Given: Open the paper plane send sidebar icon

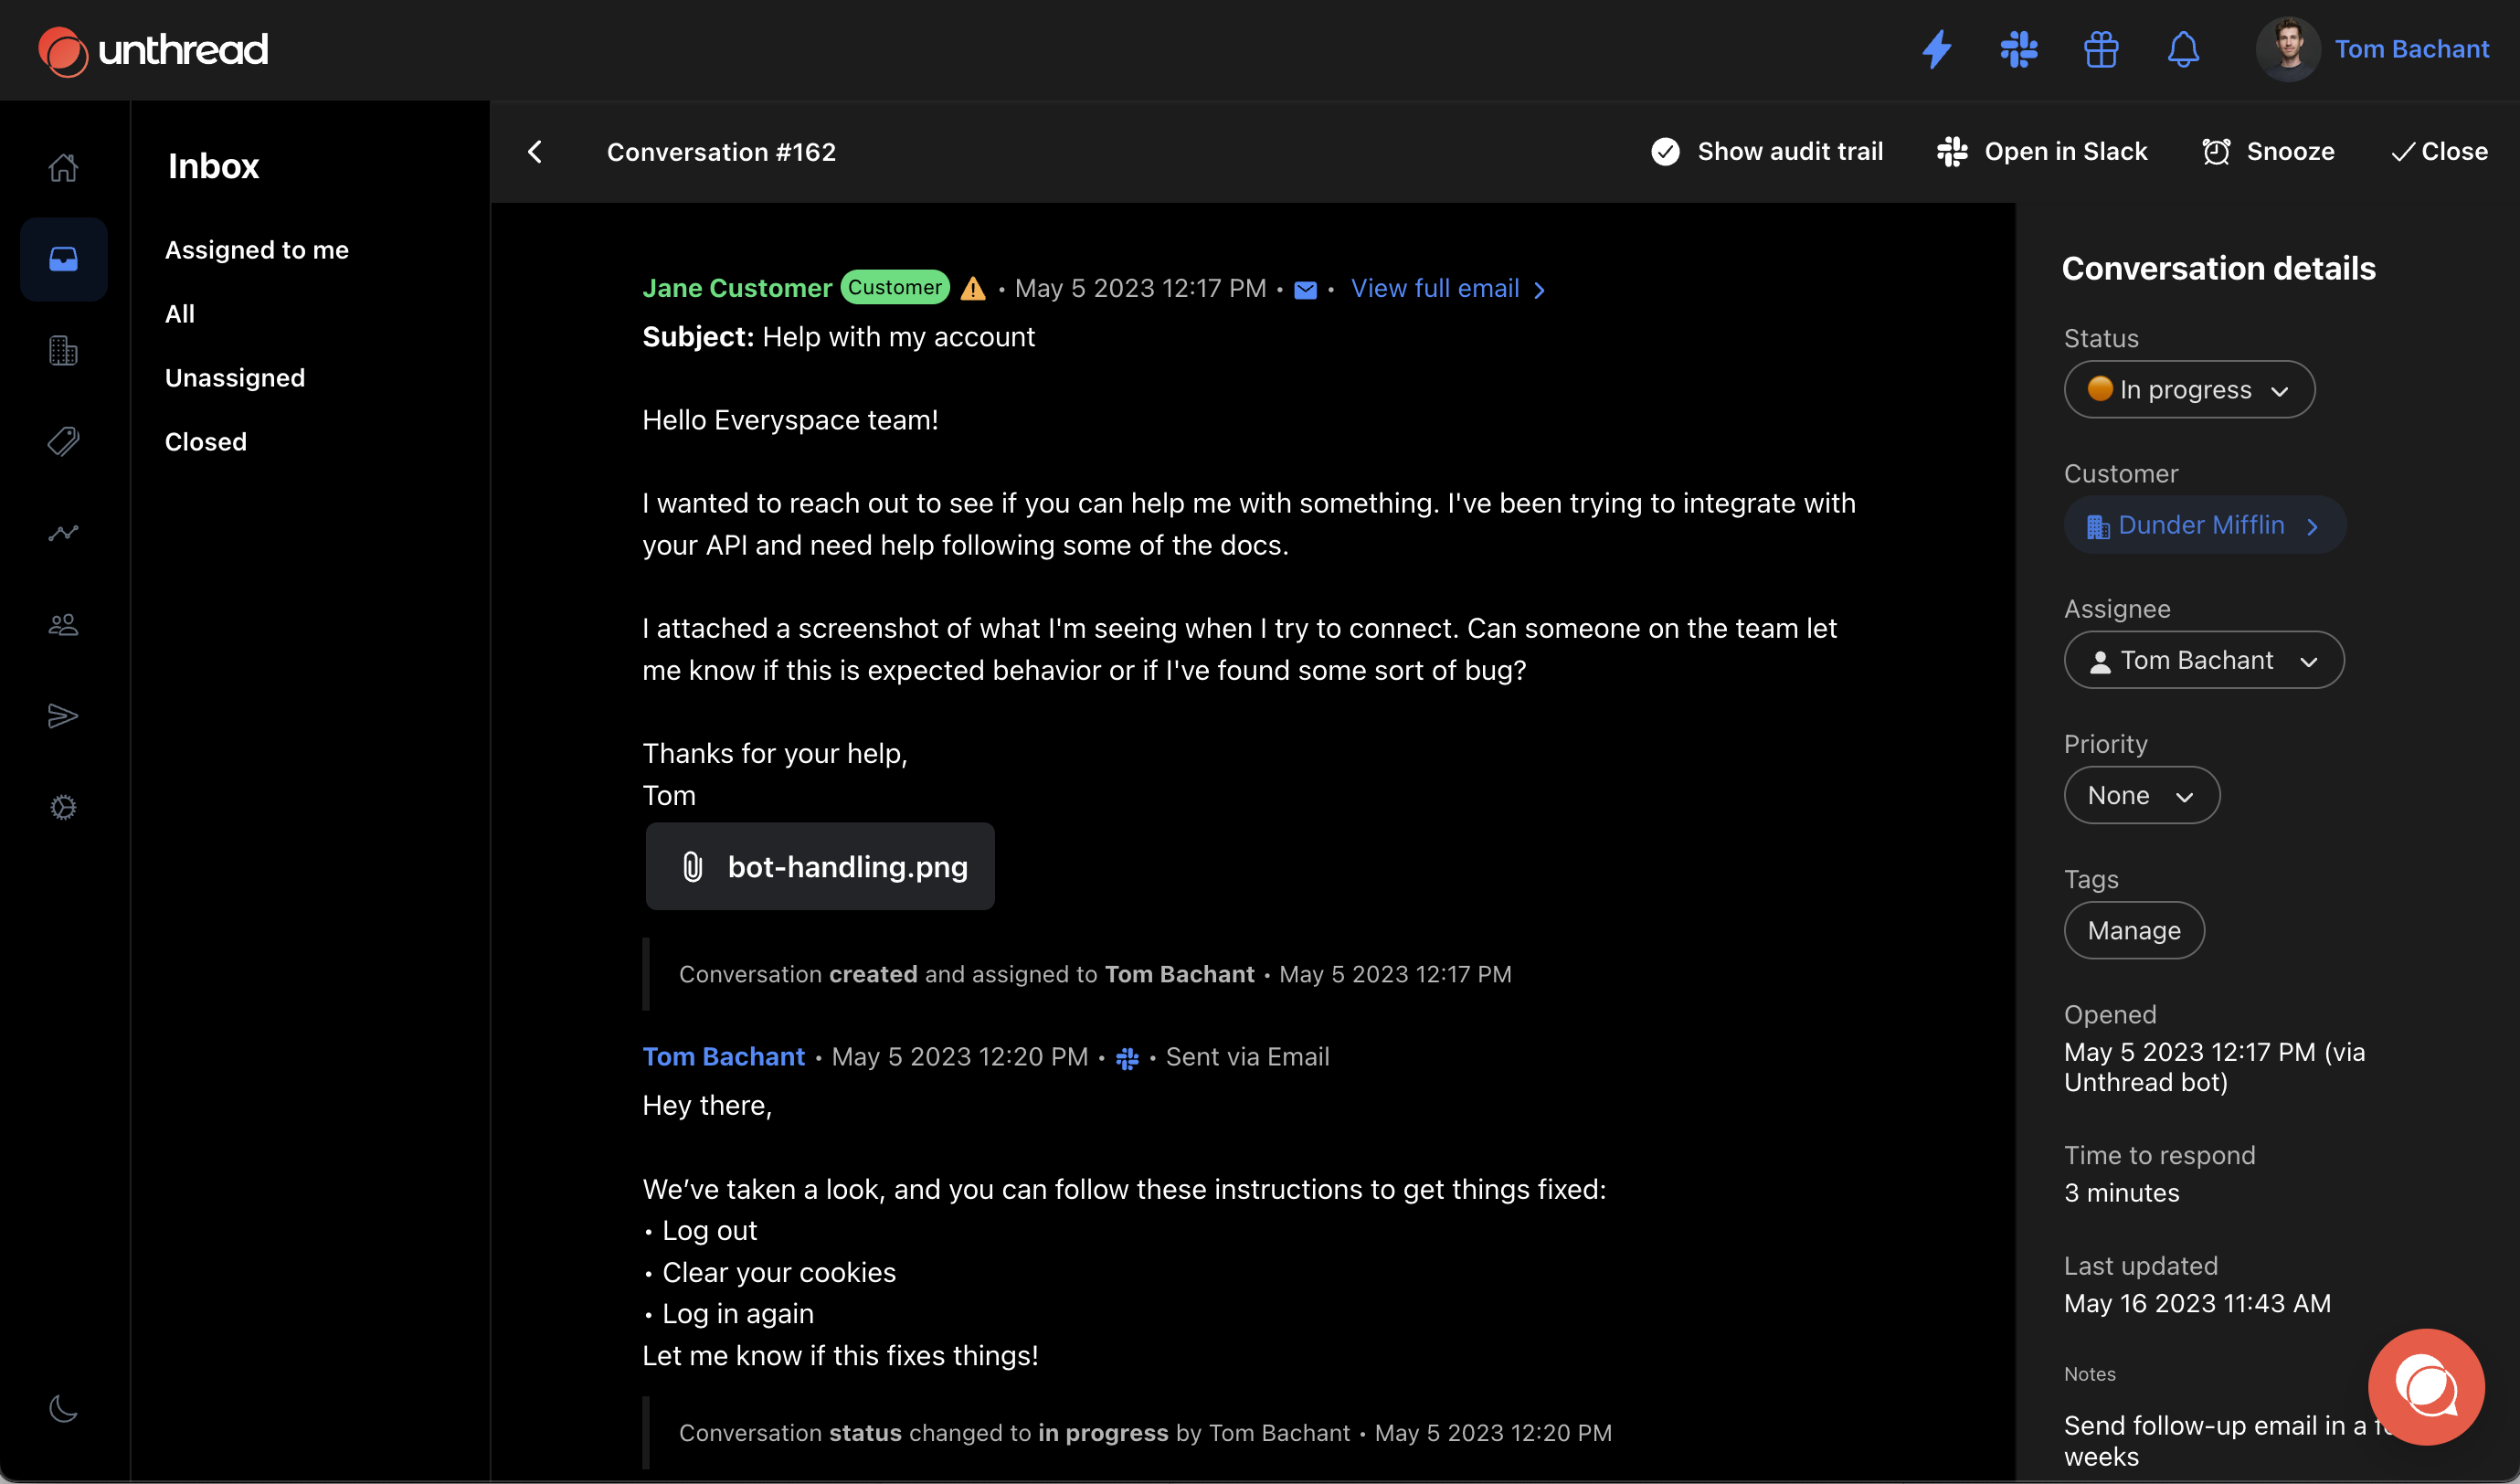Looking at the screenshot, I should [63, 716].
